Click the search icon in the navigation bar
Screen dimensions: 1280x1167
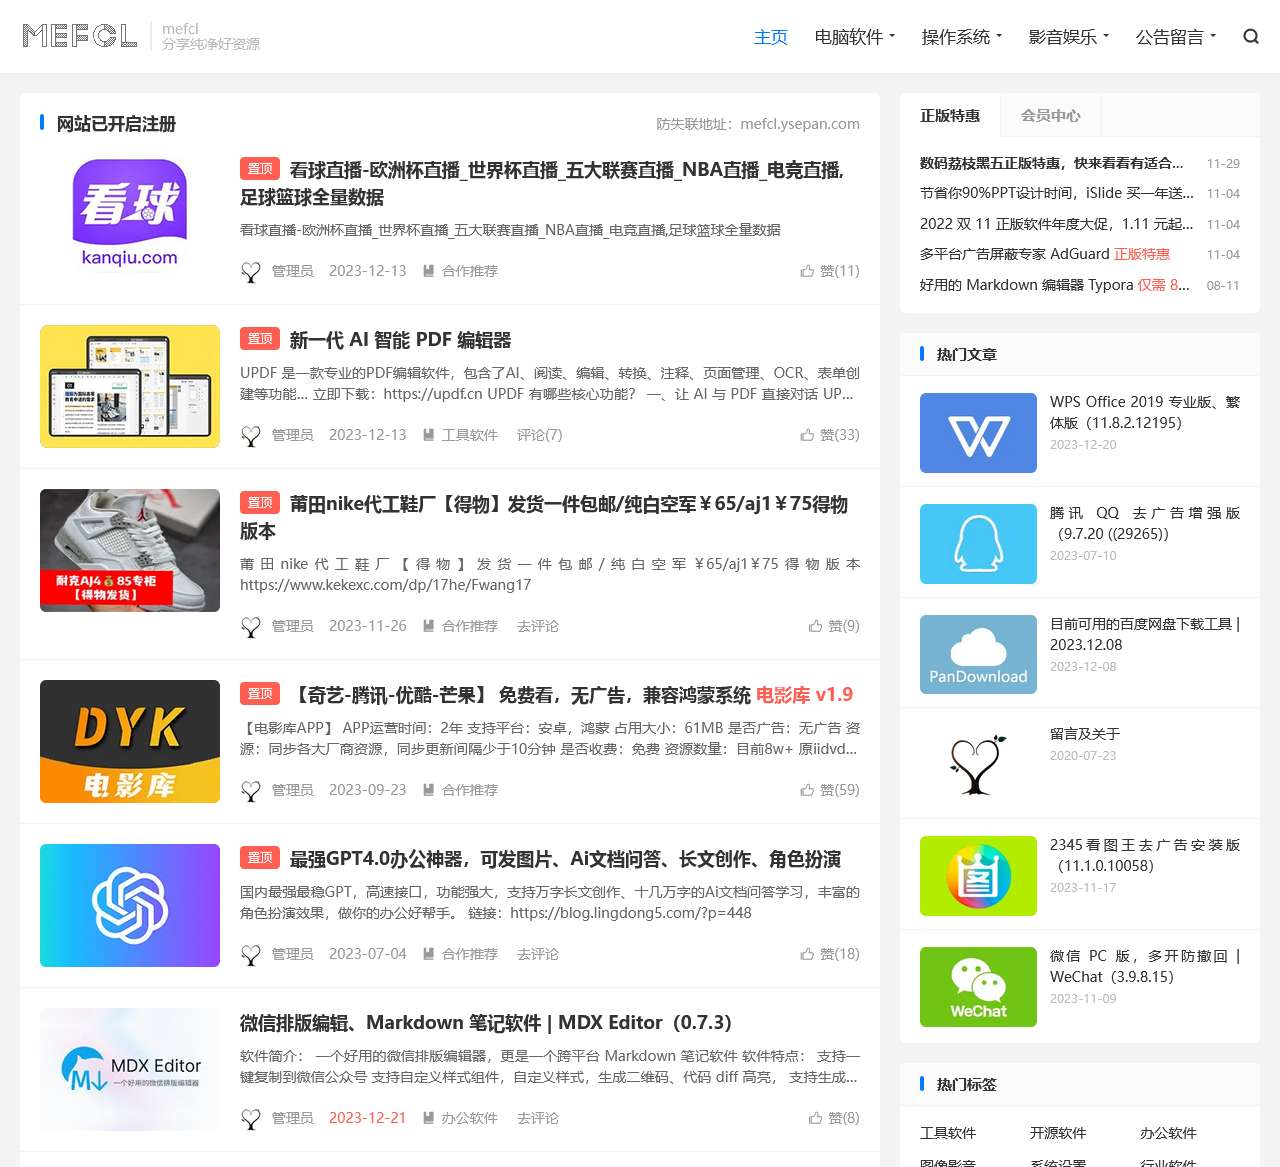tap(1250, 36)
